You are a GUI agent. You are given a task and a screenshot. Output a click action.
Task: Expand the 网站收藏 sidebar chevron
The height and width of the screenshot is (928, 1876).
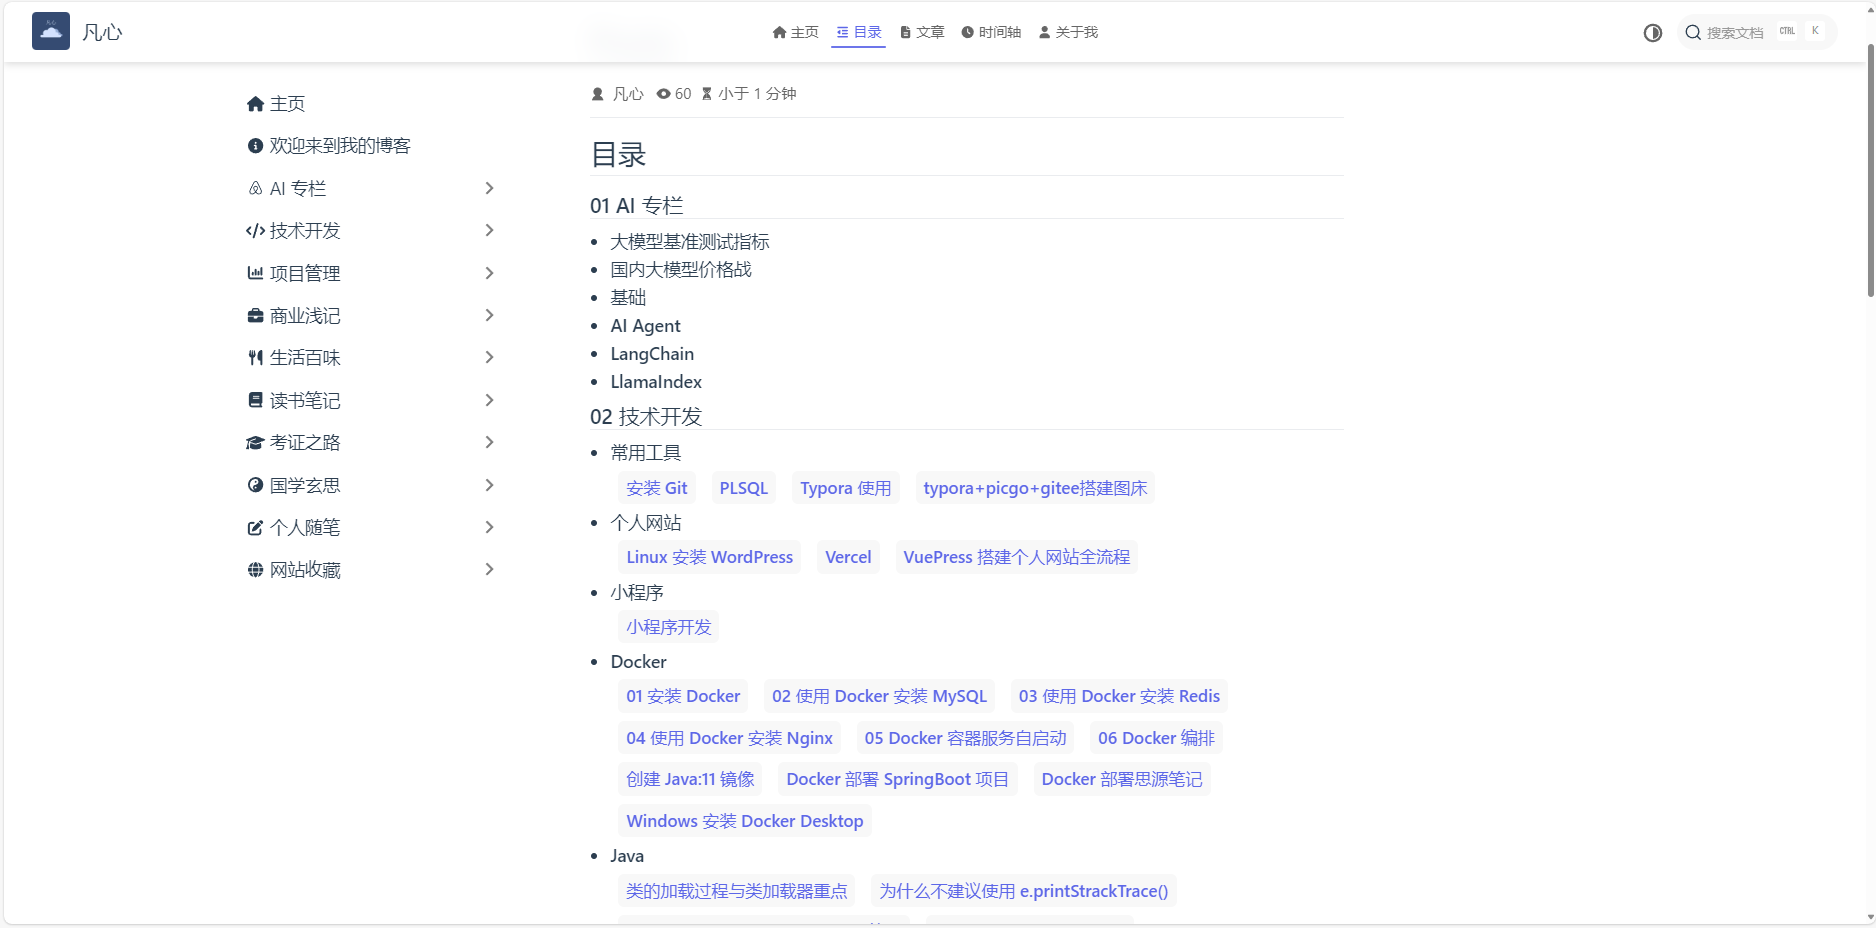click(x=489, y=569)
